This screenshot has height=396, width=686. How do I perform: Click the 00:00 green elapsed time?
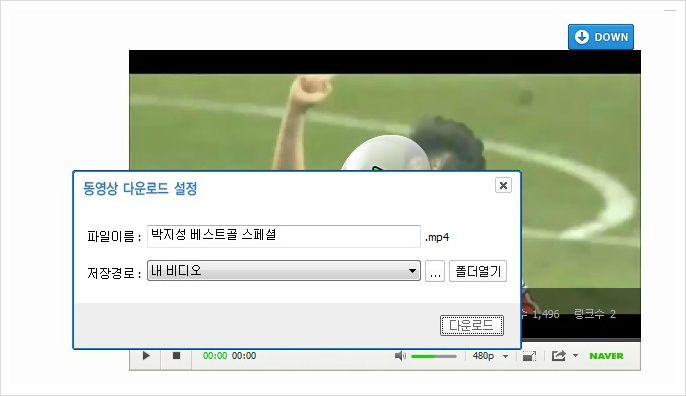click(215, 356)
